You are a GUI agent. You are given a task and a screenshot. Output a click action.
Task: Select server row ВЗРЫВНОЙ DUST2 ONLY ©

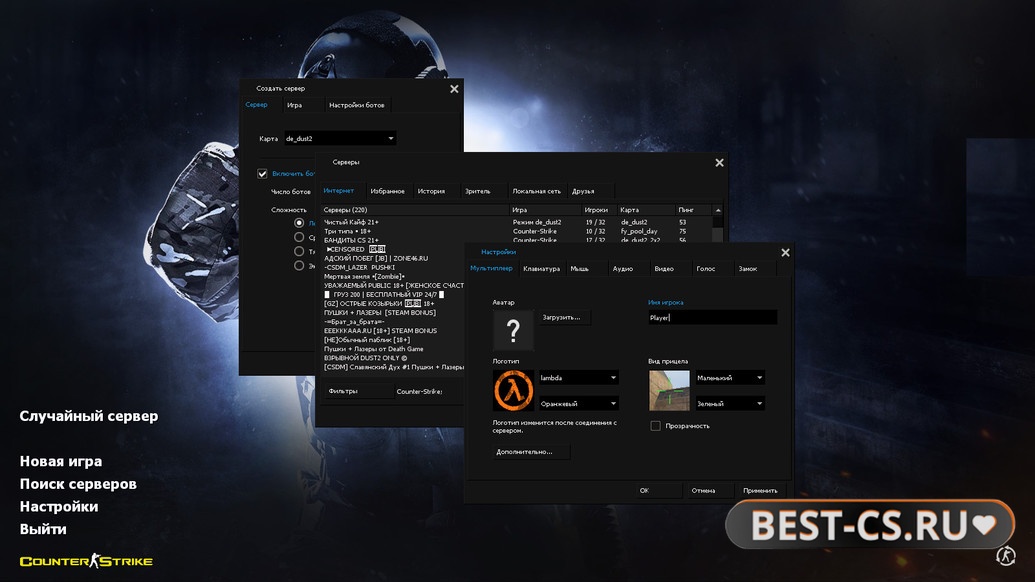click(393, 358)
